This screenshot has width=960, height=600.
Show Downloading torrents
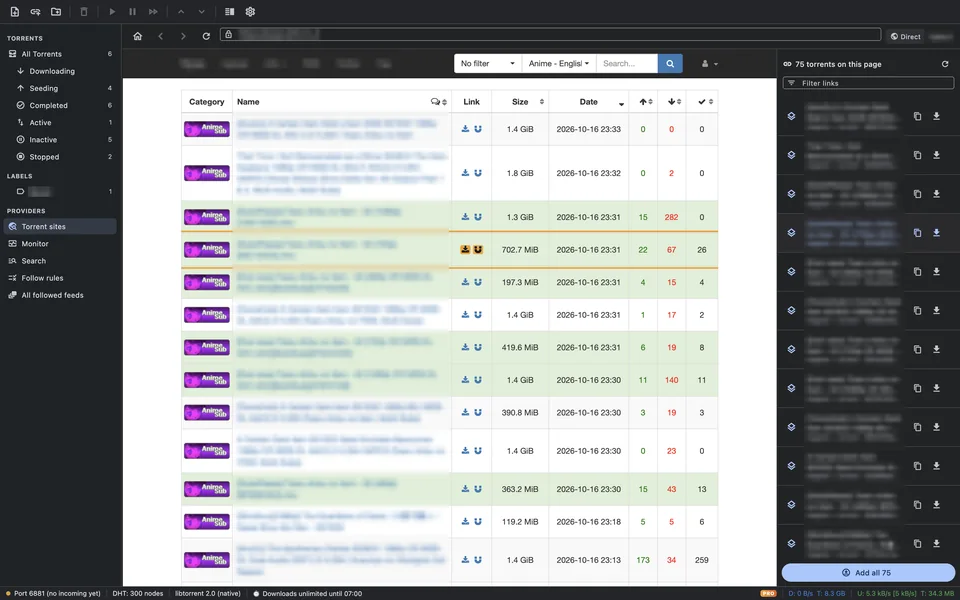pos(61,71)
